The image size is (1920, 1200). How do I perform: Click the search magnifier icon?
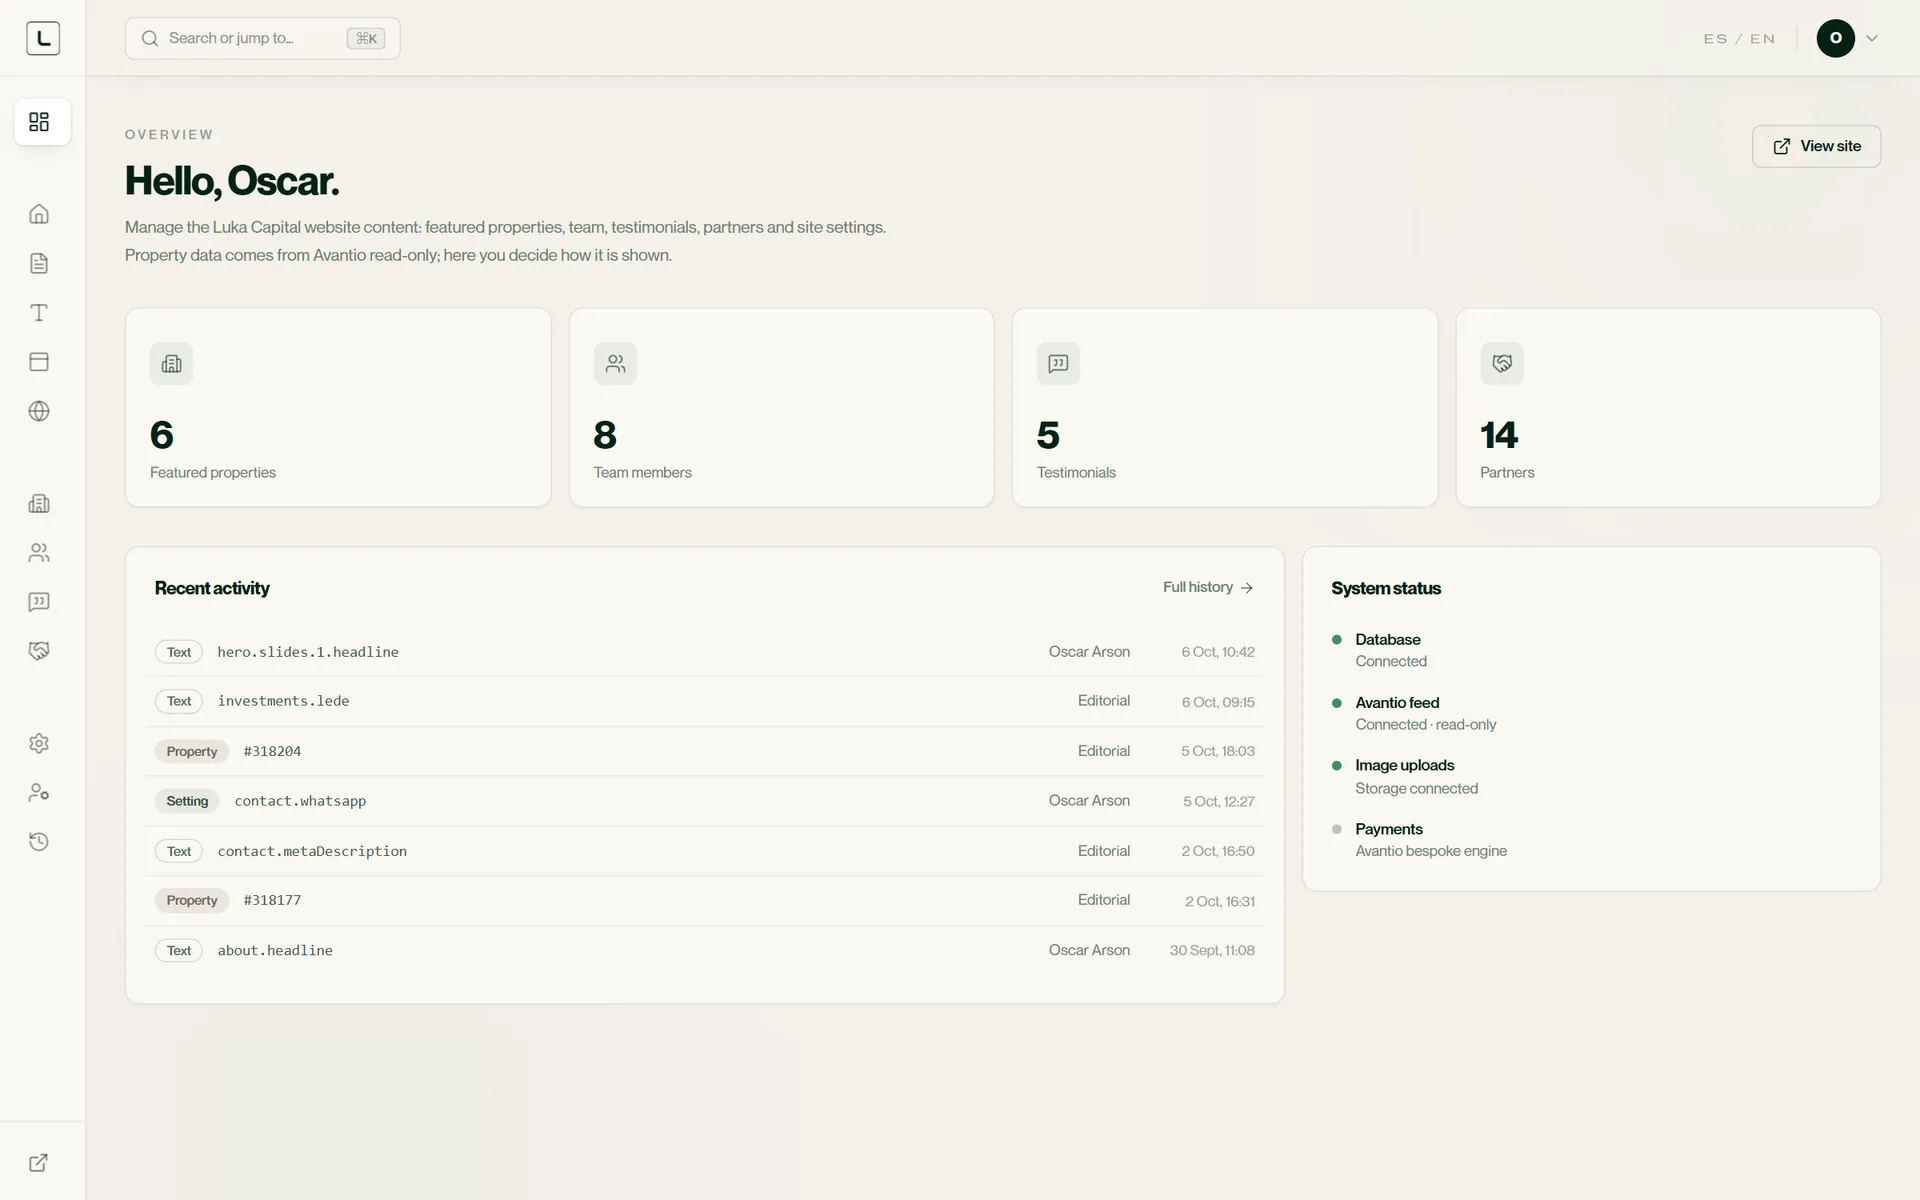click(x=150, y=38)
